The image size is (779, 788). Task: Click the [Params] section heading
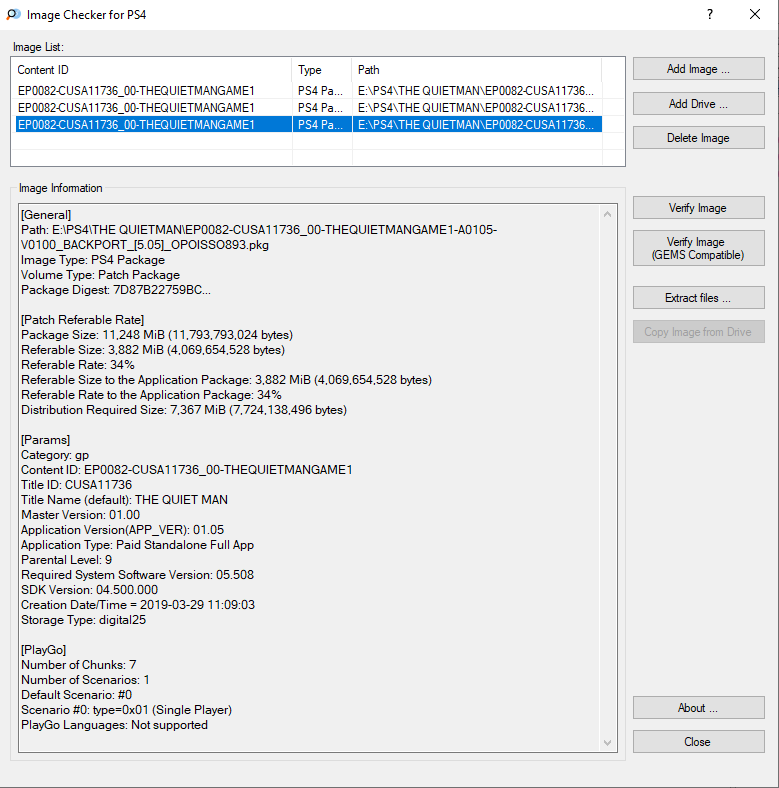45,440
